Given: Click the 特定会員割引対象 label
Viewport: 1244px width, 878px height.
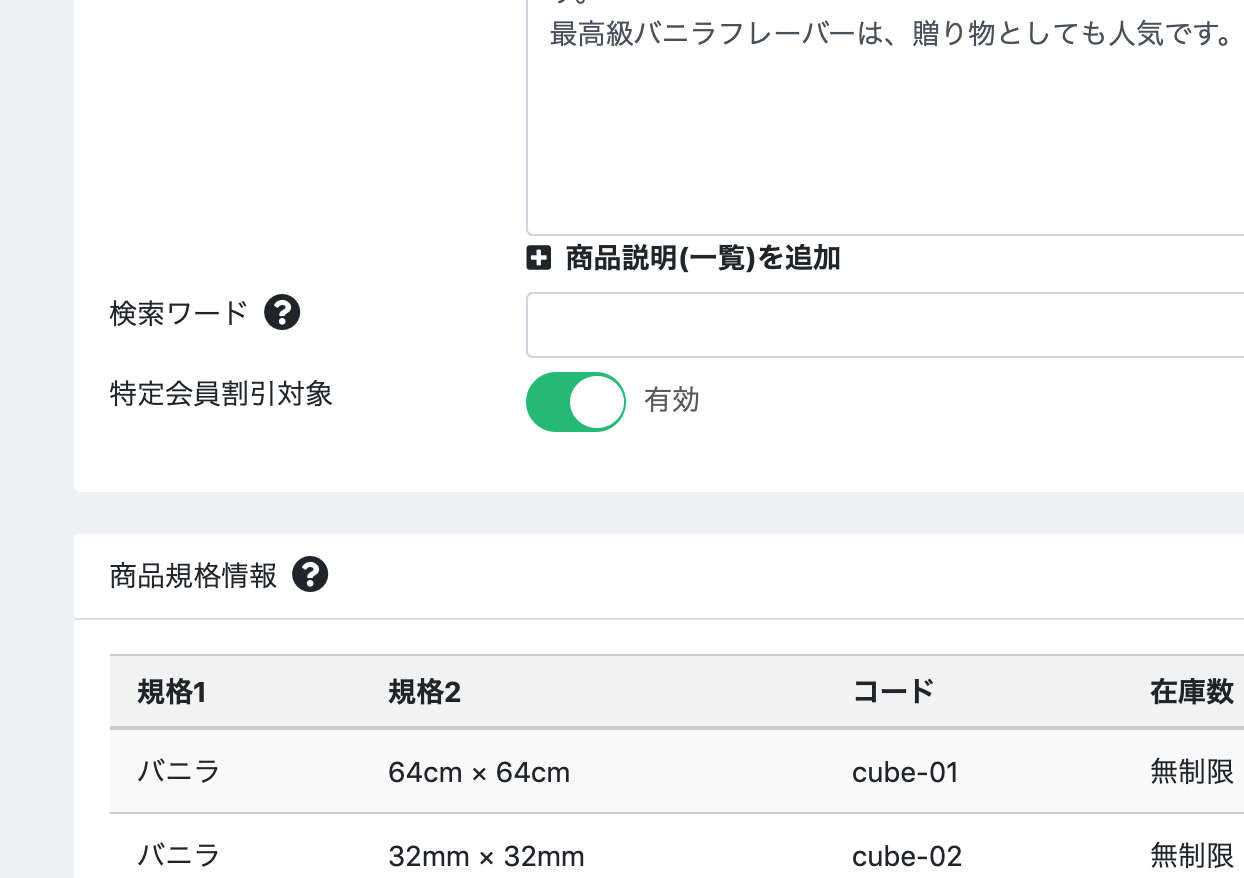Looking at the screenshot, I should (x=221, y=394).
